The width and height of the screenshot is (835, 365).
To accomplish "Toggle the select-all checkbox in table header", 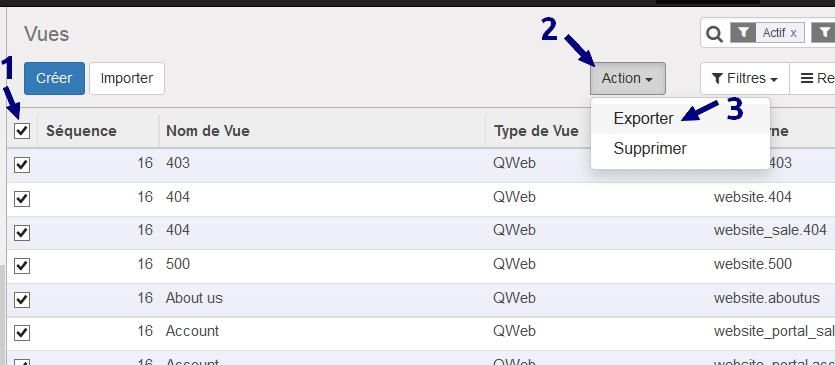I will point(22,131).
